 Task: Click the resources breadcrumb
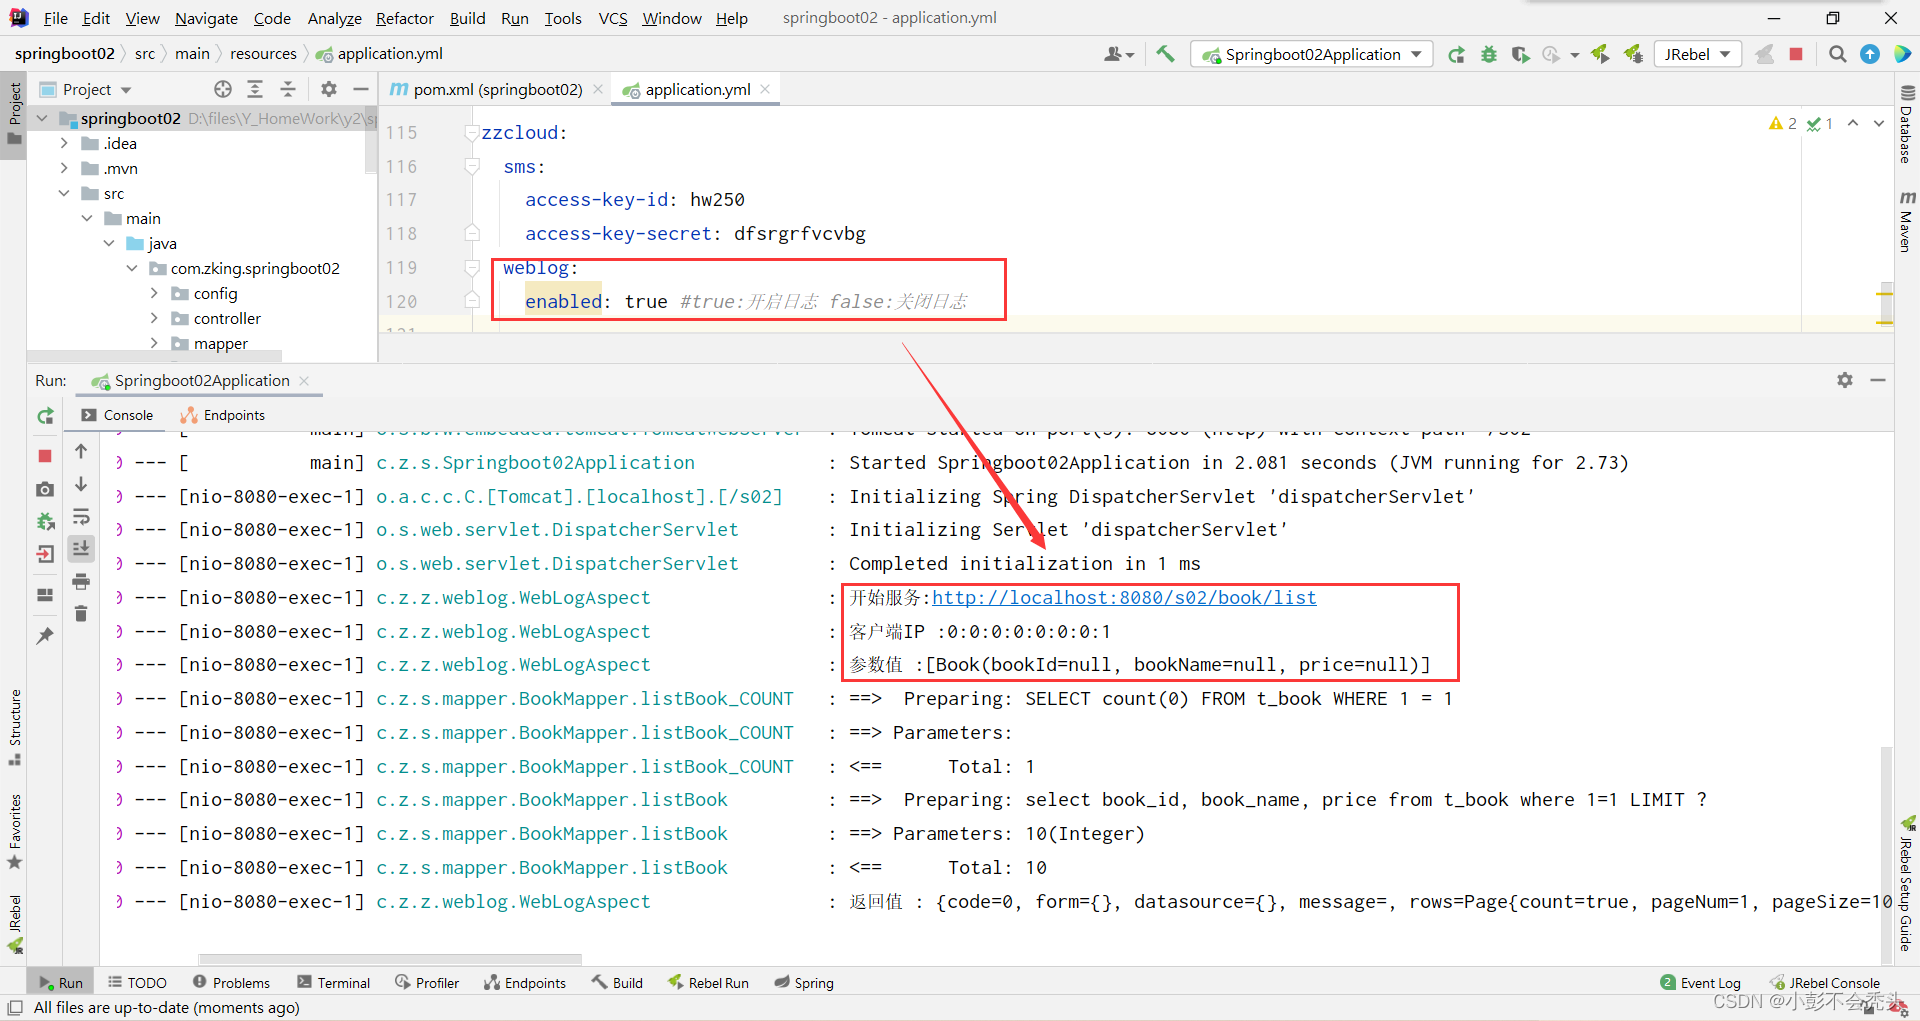tap(263, 53)
